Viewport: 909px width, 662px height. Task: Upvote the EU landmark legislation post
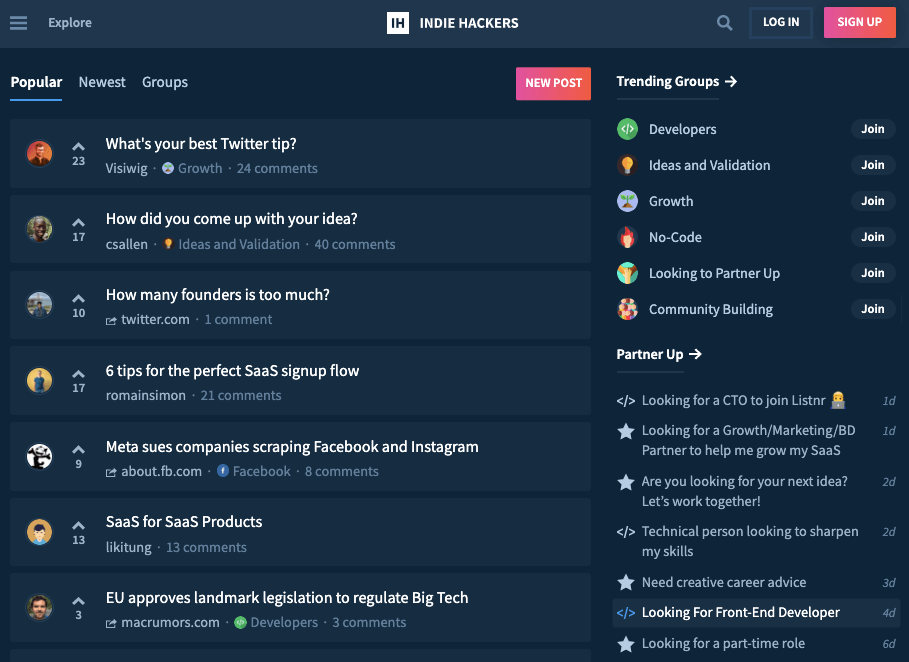coord(78,601)
